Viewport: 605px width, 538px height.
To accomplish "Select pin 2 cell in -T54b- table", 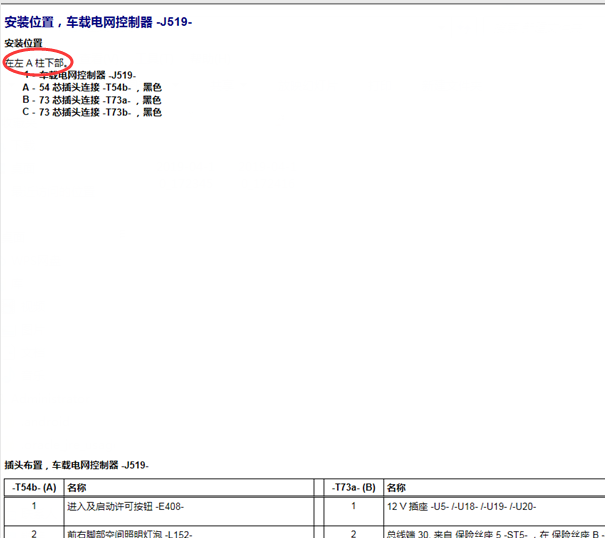I will click(34, 532).
